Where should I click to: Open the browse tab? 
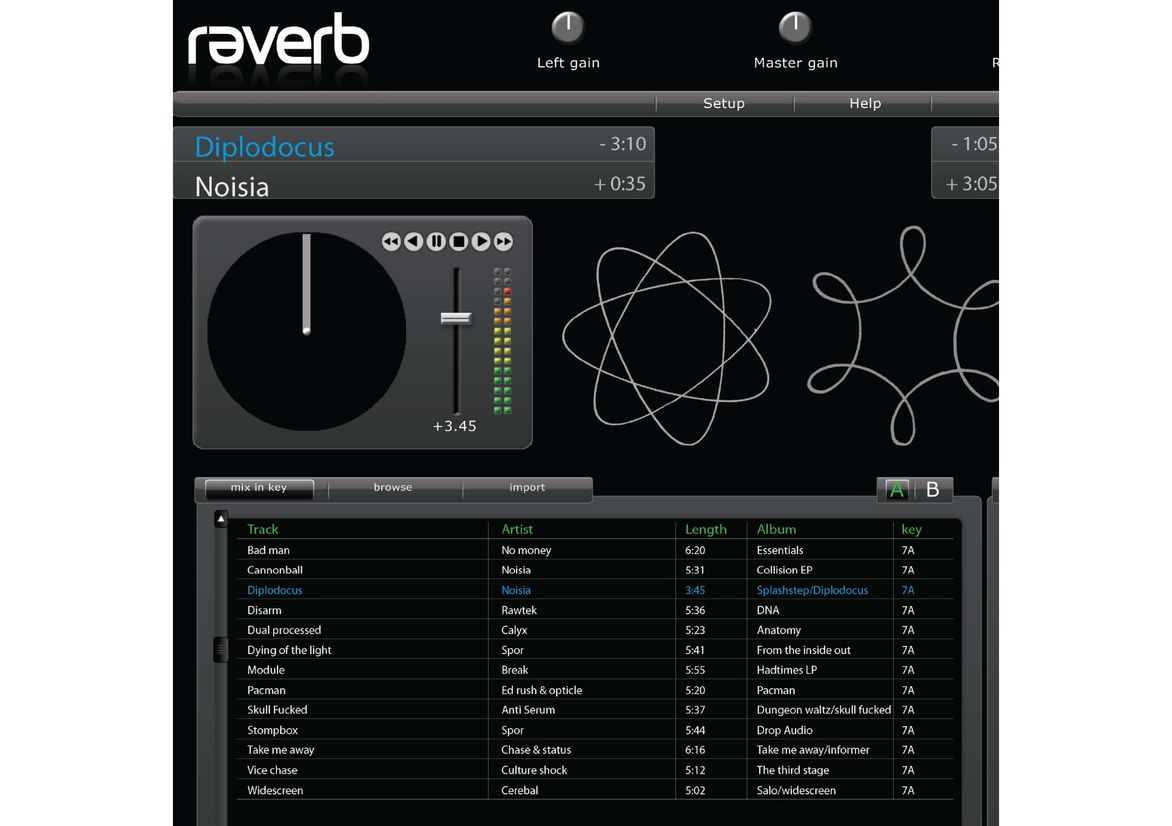tap(393, 488)
